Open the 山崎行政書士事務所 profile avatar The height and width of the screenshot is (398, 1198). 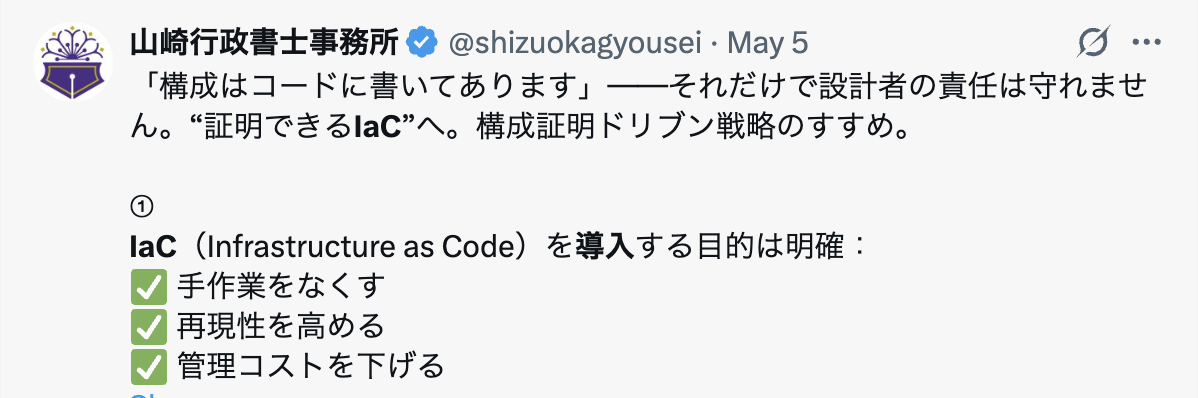coord(73,62)
